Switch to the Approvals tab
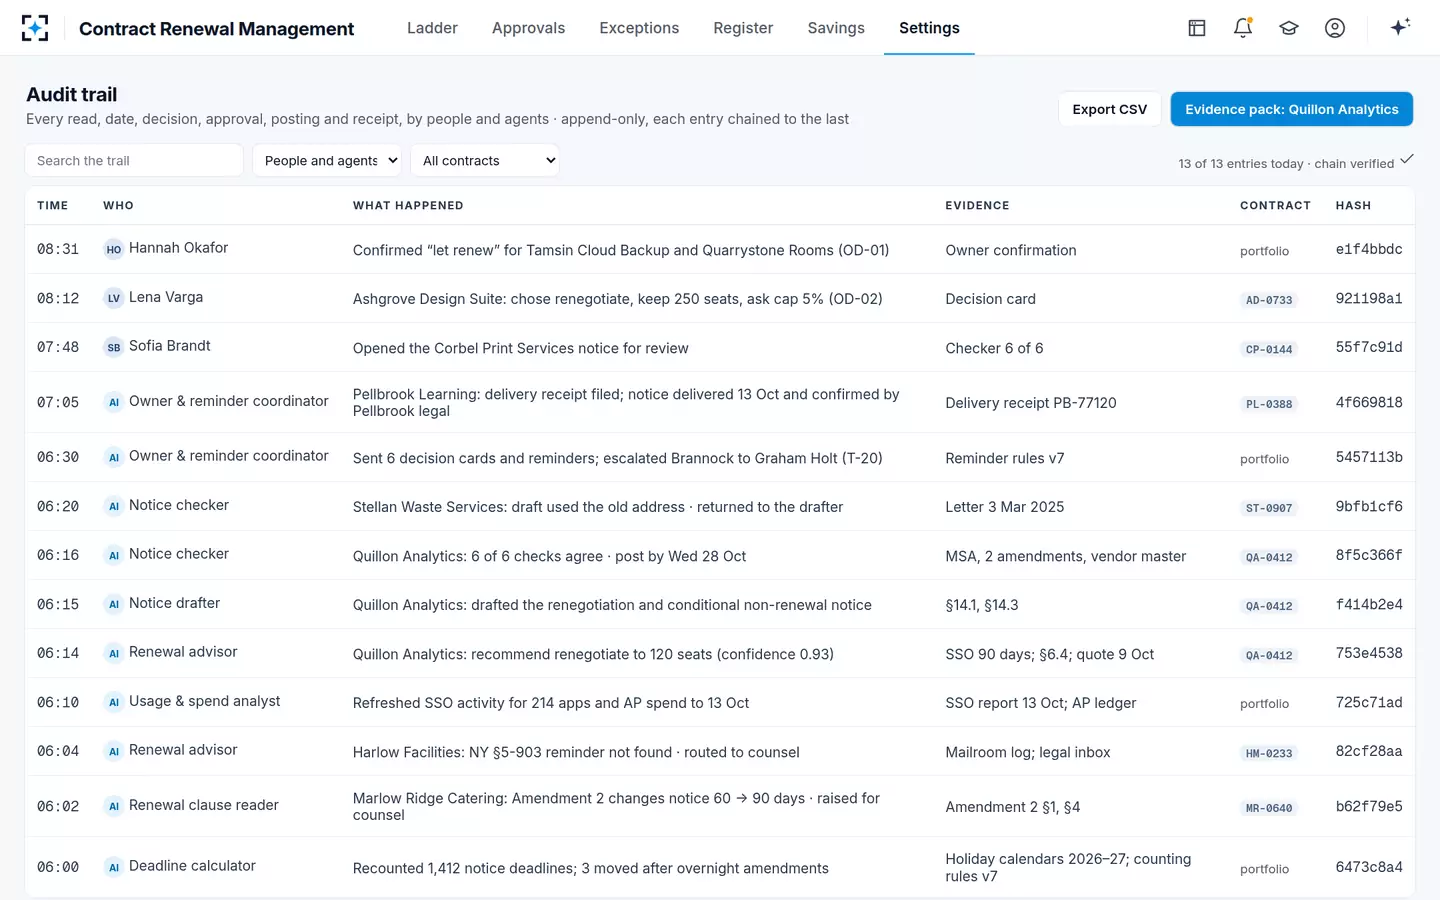This screenshot has width=1440, height=900. pos(528,28)
